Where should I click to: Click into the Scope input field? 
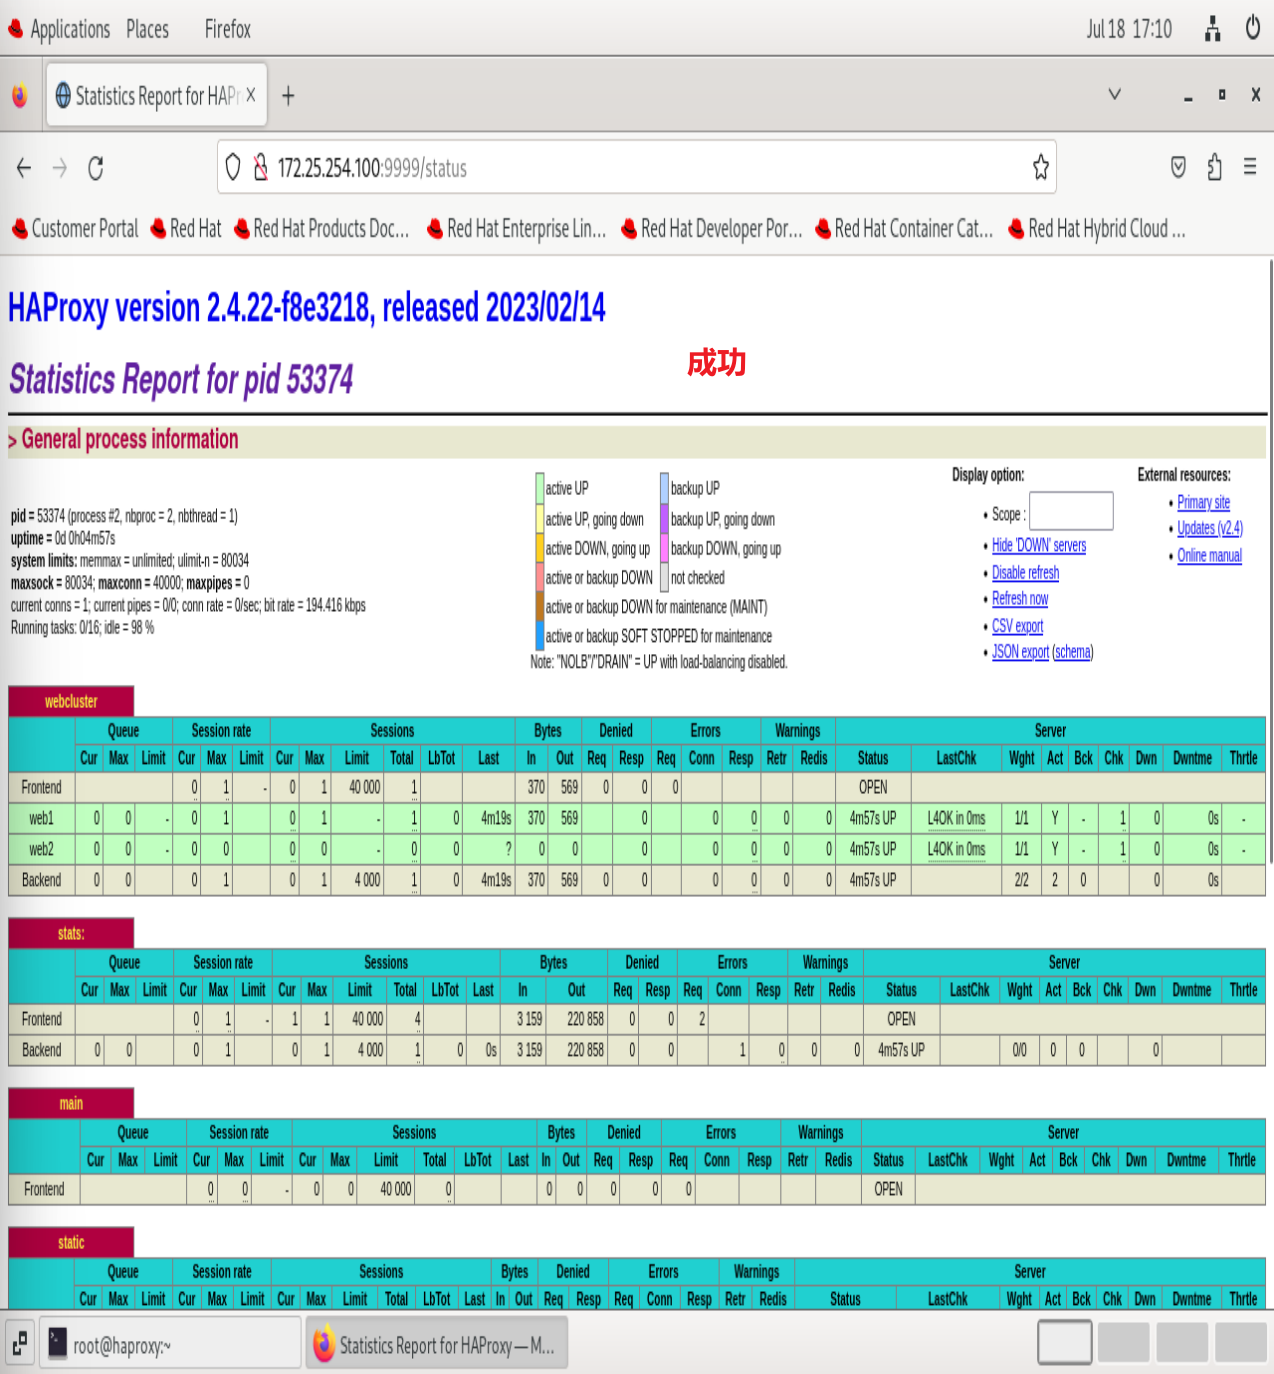(x=1071, y=511)
